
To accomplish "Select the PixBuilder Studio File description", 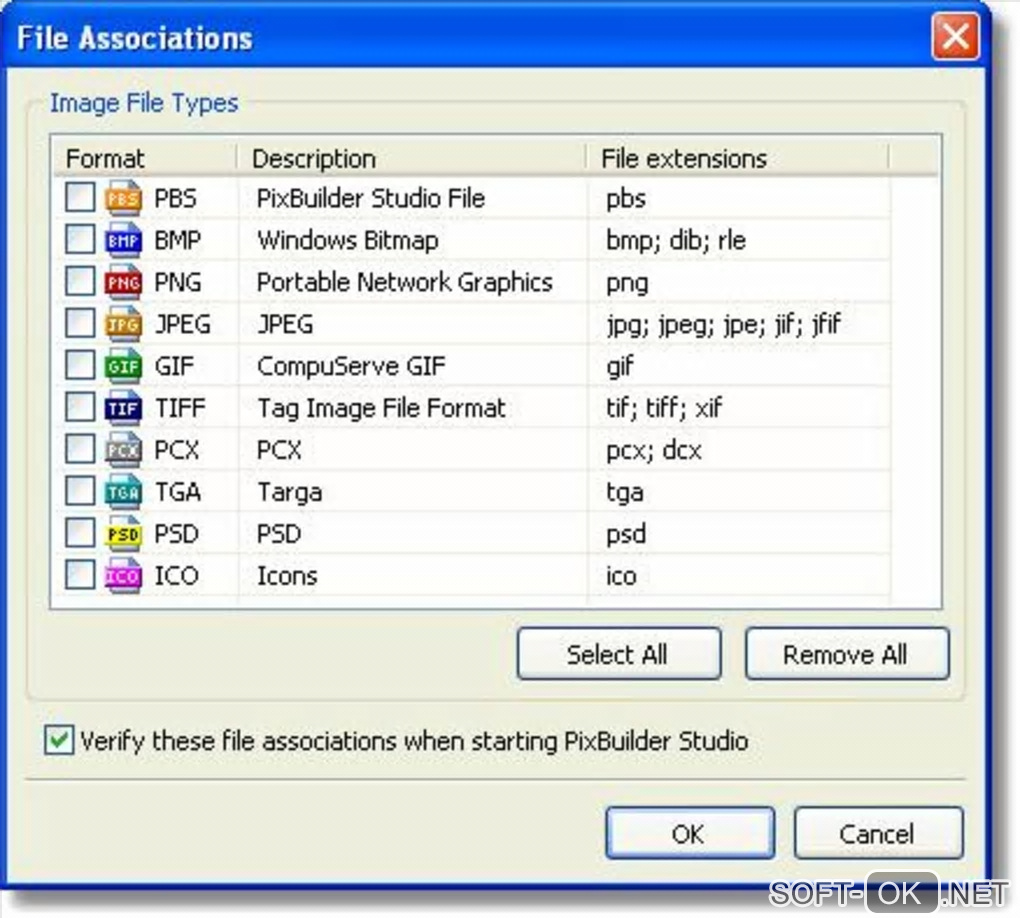I will 371,198.
